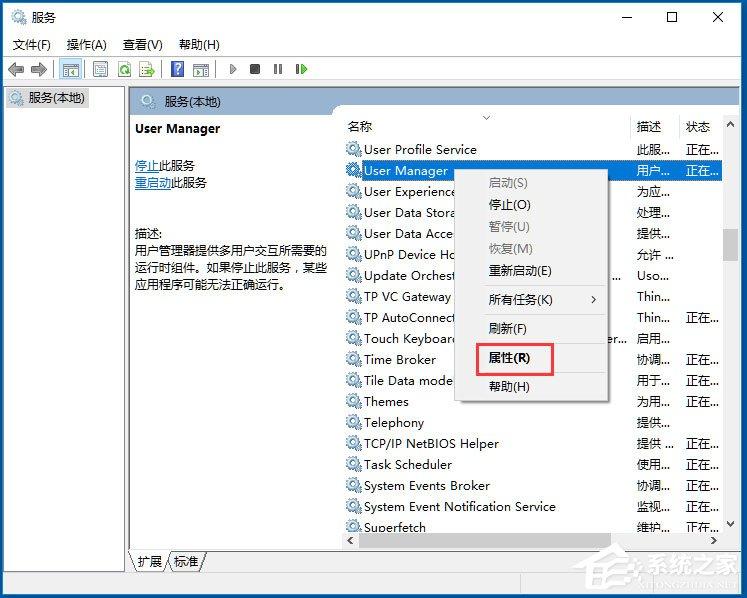The height and width of the screenshot is (598, 747).
Task: Select System Event Notification Service name
Action: [460, 506]
